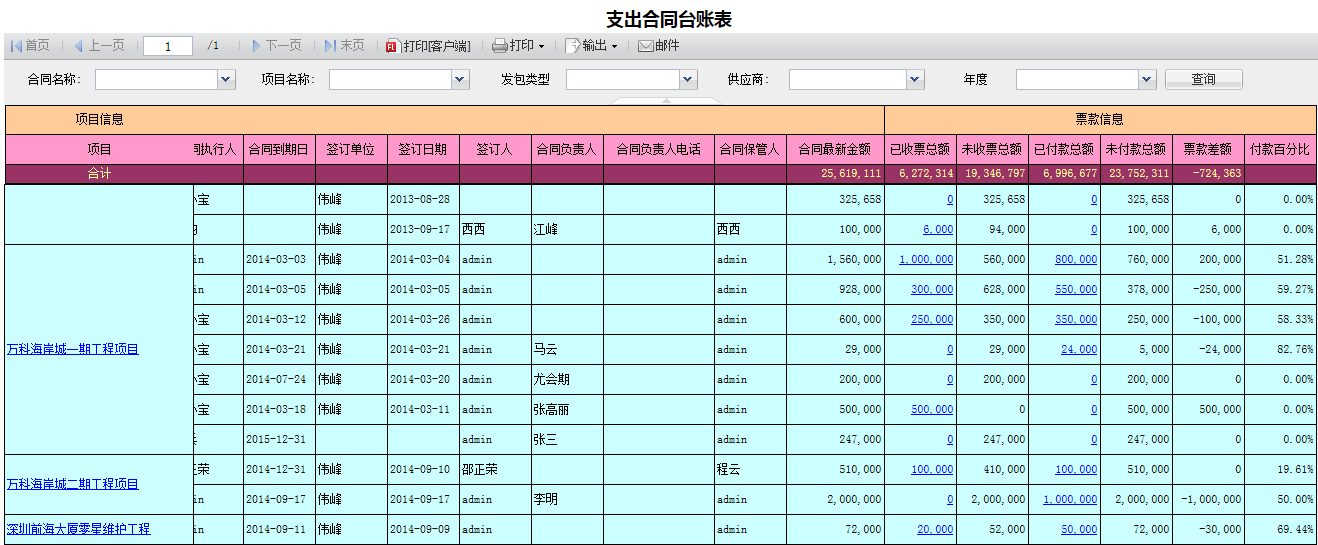Click the 合同最新金额 column header

[835, 150]
